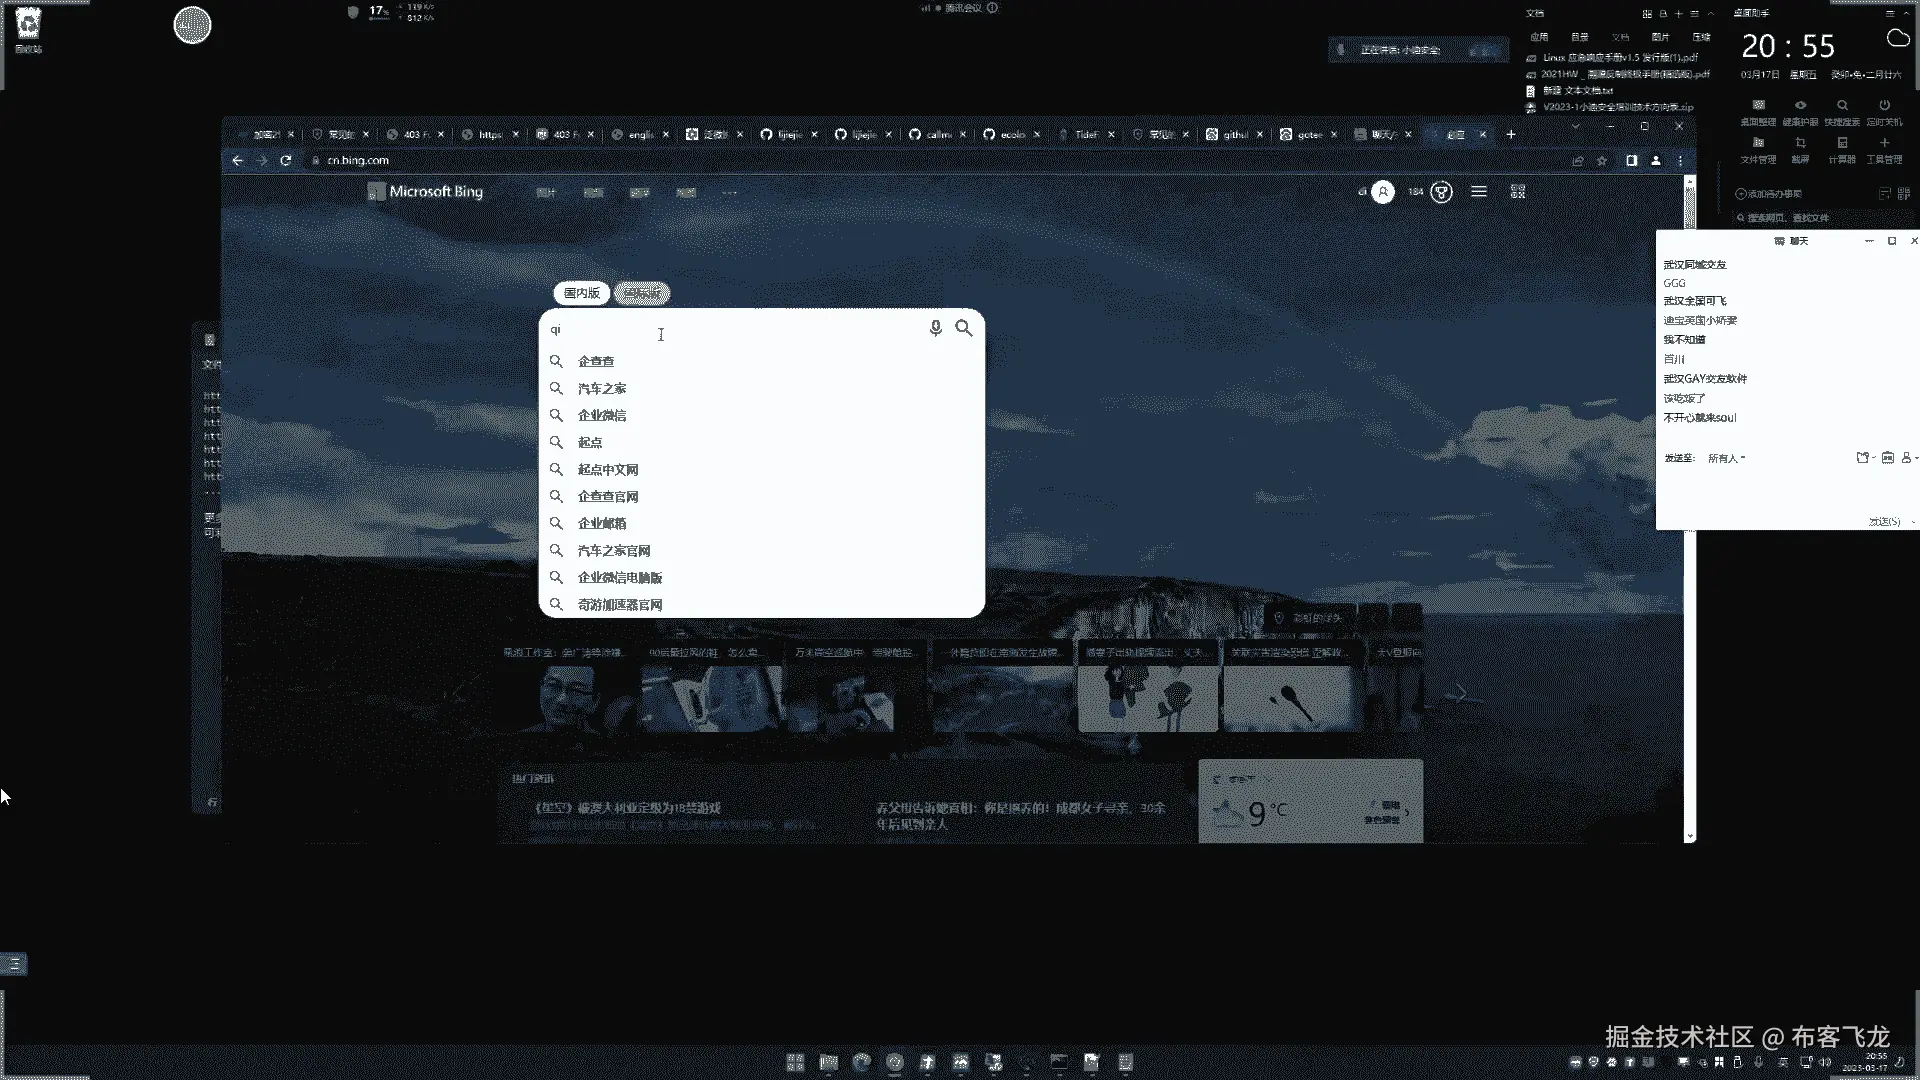Click the scheduled shutdown (定时关机) power icon
Screen dimensions: 1920x1080
[x=1884, y=106]
